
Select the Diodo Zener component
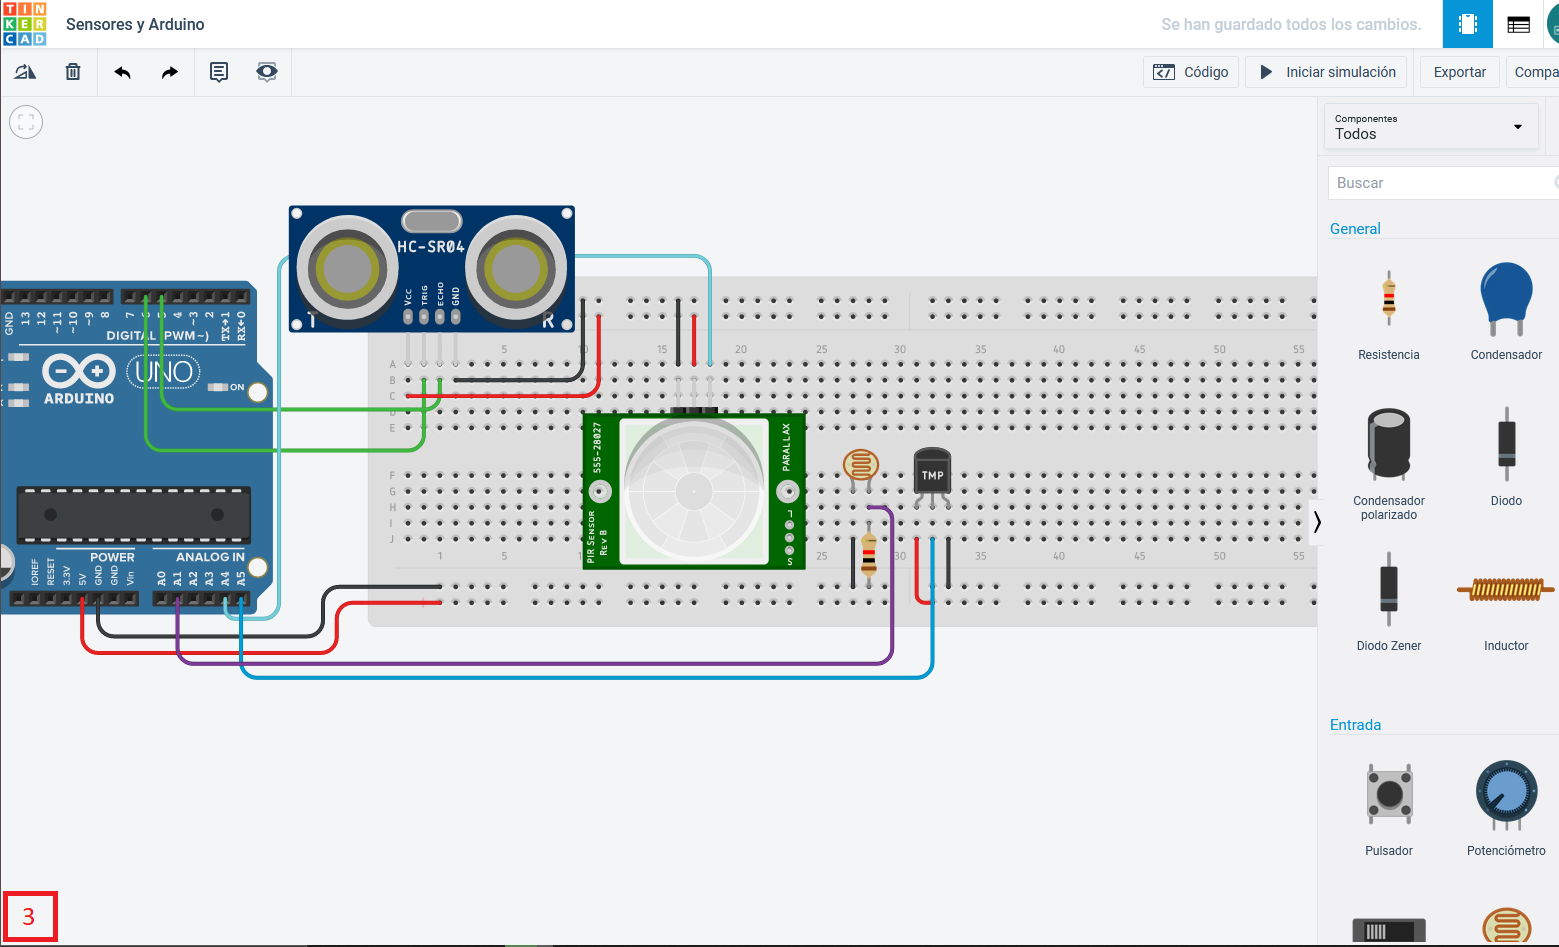pos(1389,602)
